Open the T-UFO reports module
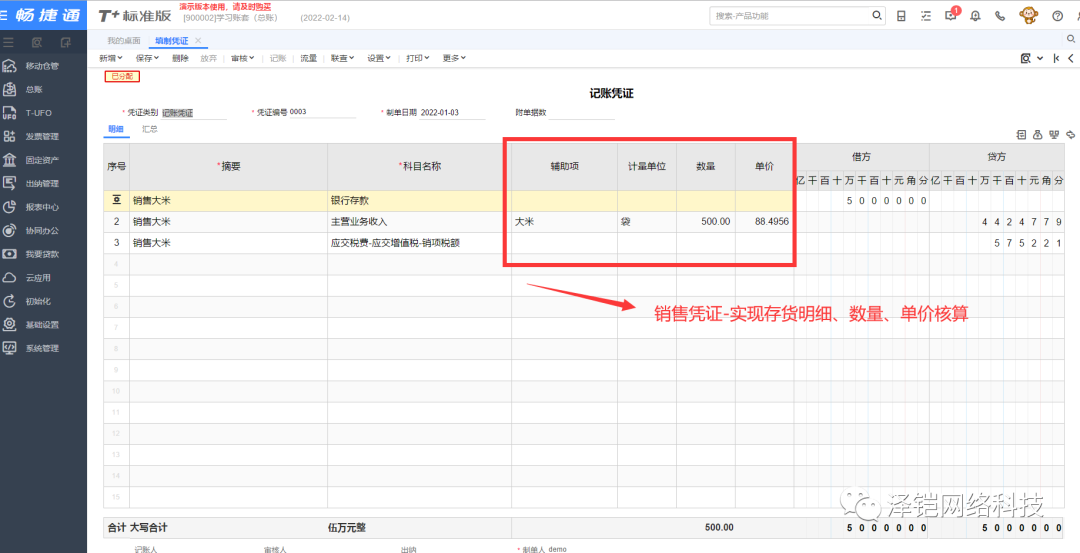The height and width of the screenshot is (553, 1080). pos(40,113)
